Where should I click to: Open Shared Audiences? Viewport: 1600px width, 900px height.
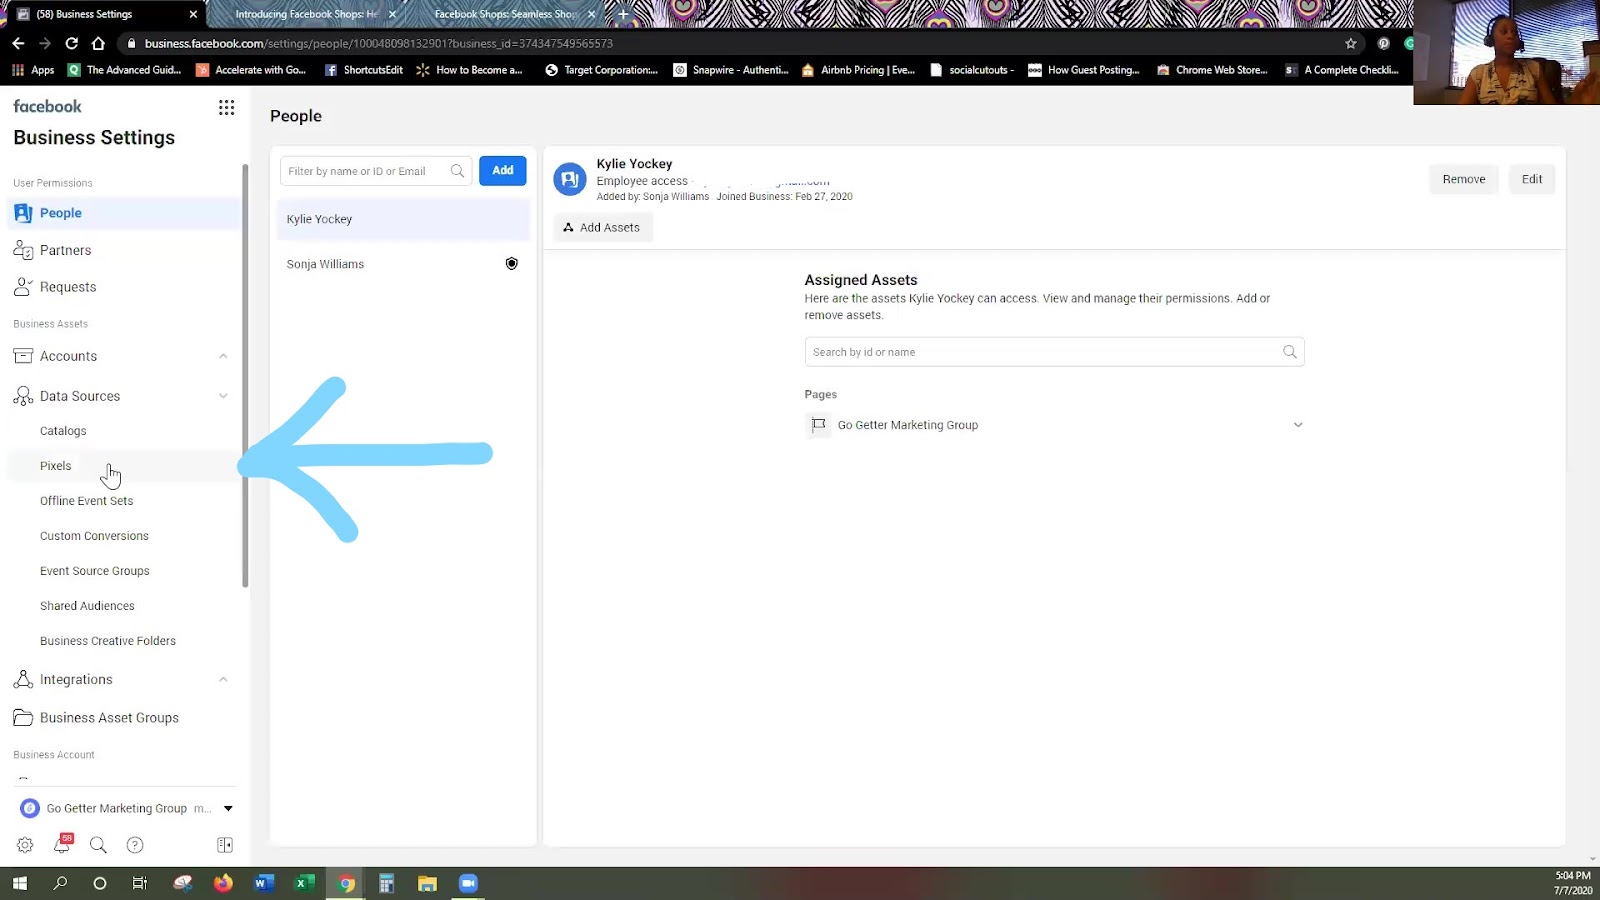87,606
